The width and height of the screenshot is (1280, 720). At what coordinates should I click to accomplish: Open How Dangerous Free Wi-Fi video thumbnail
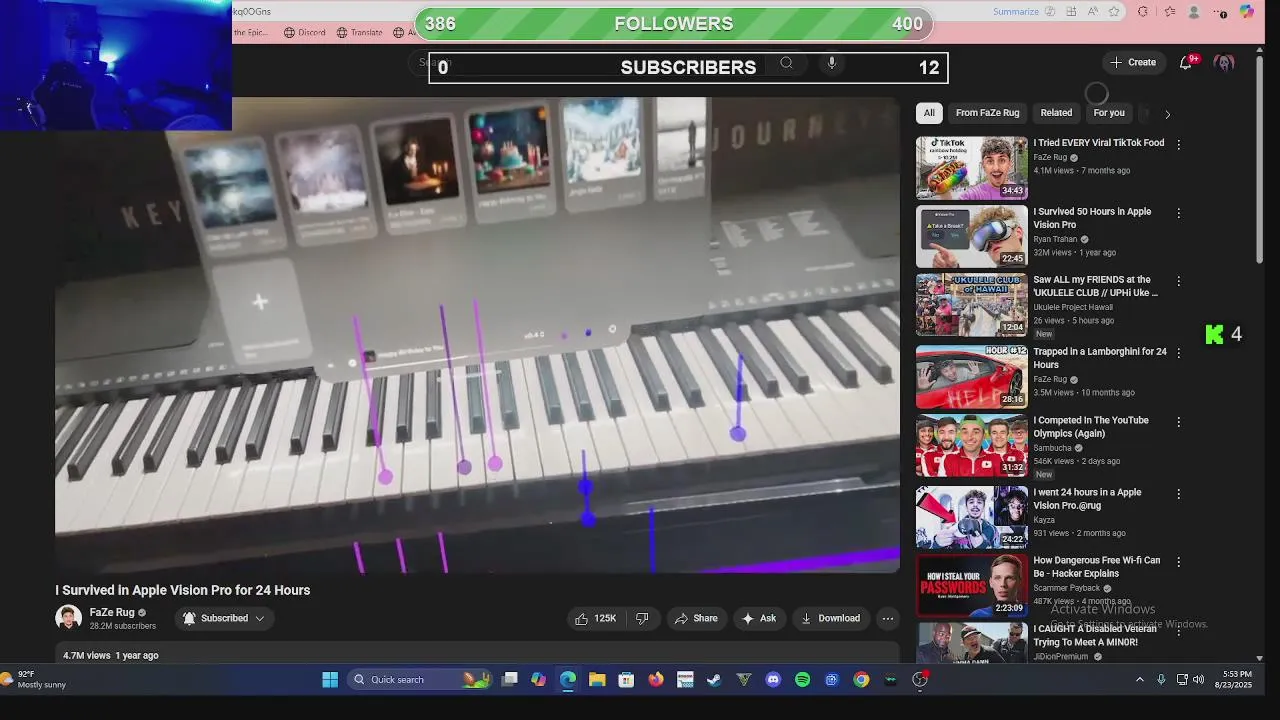(x=972, y=585)
